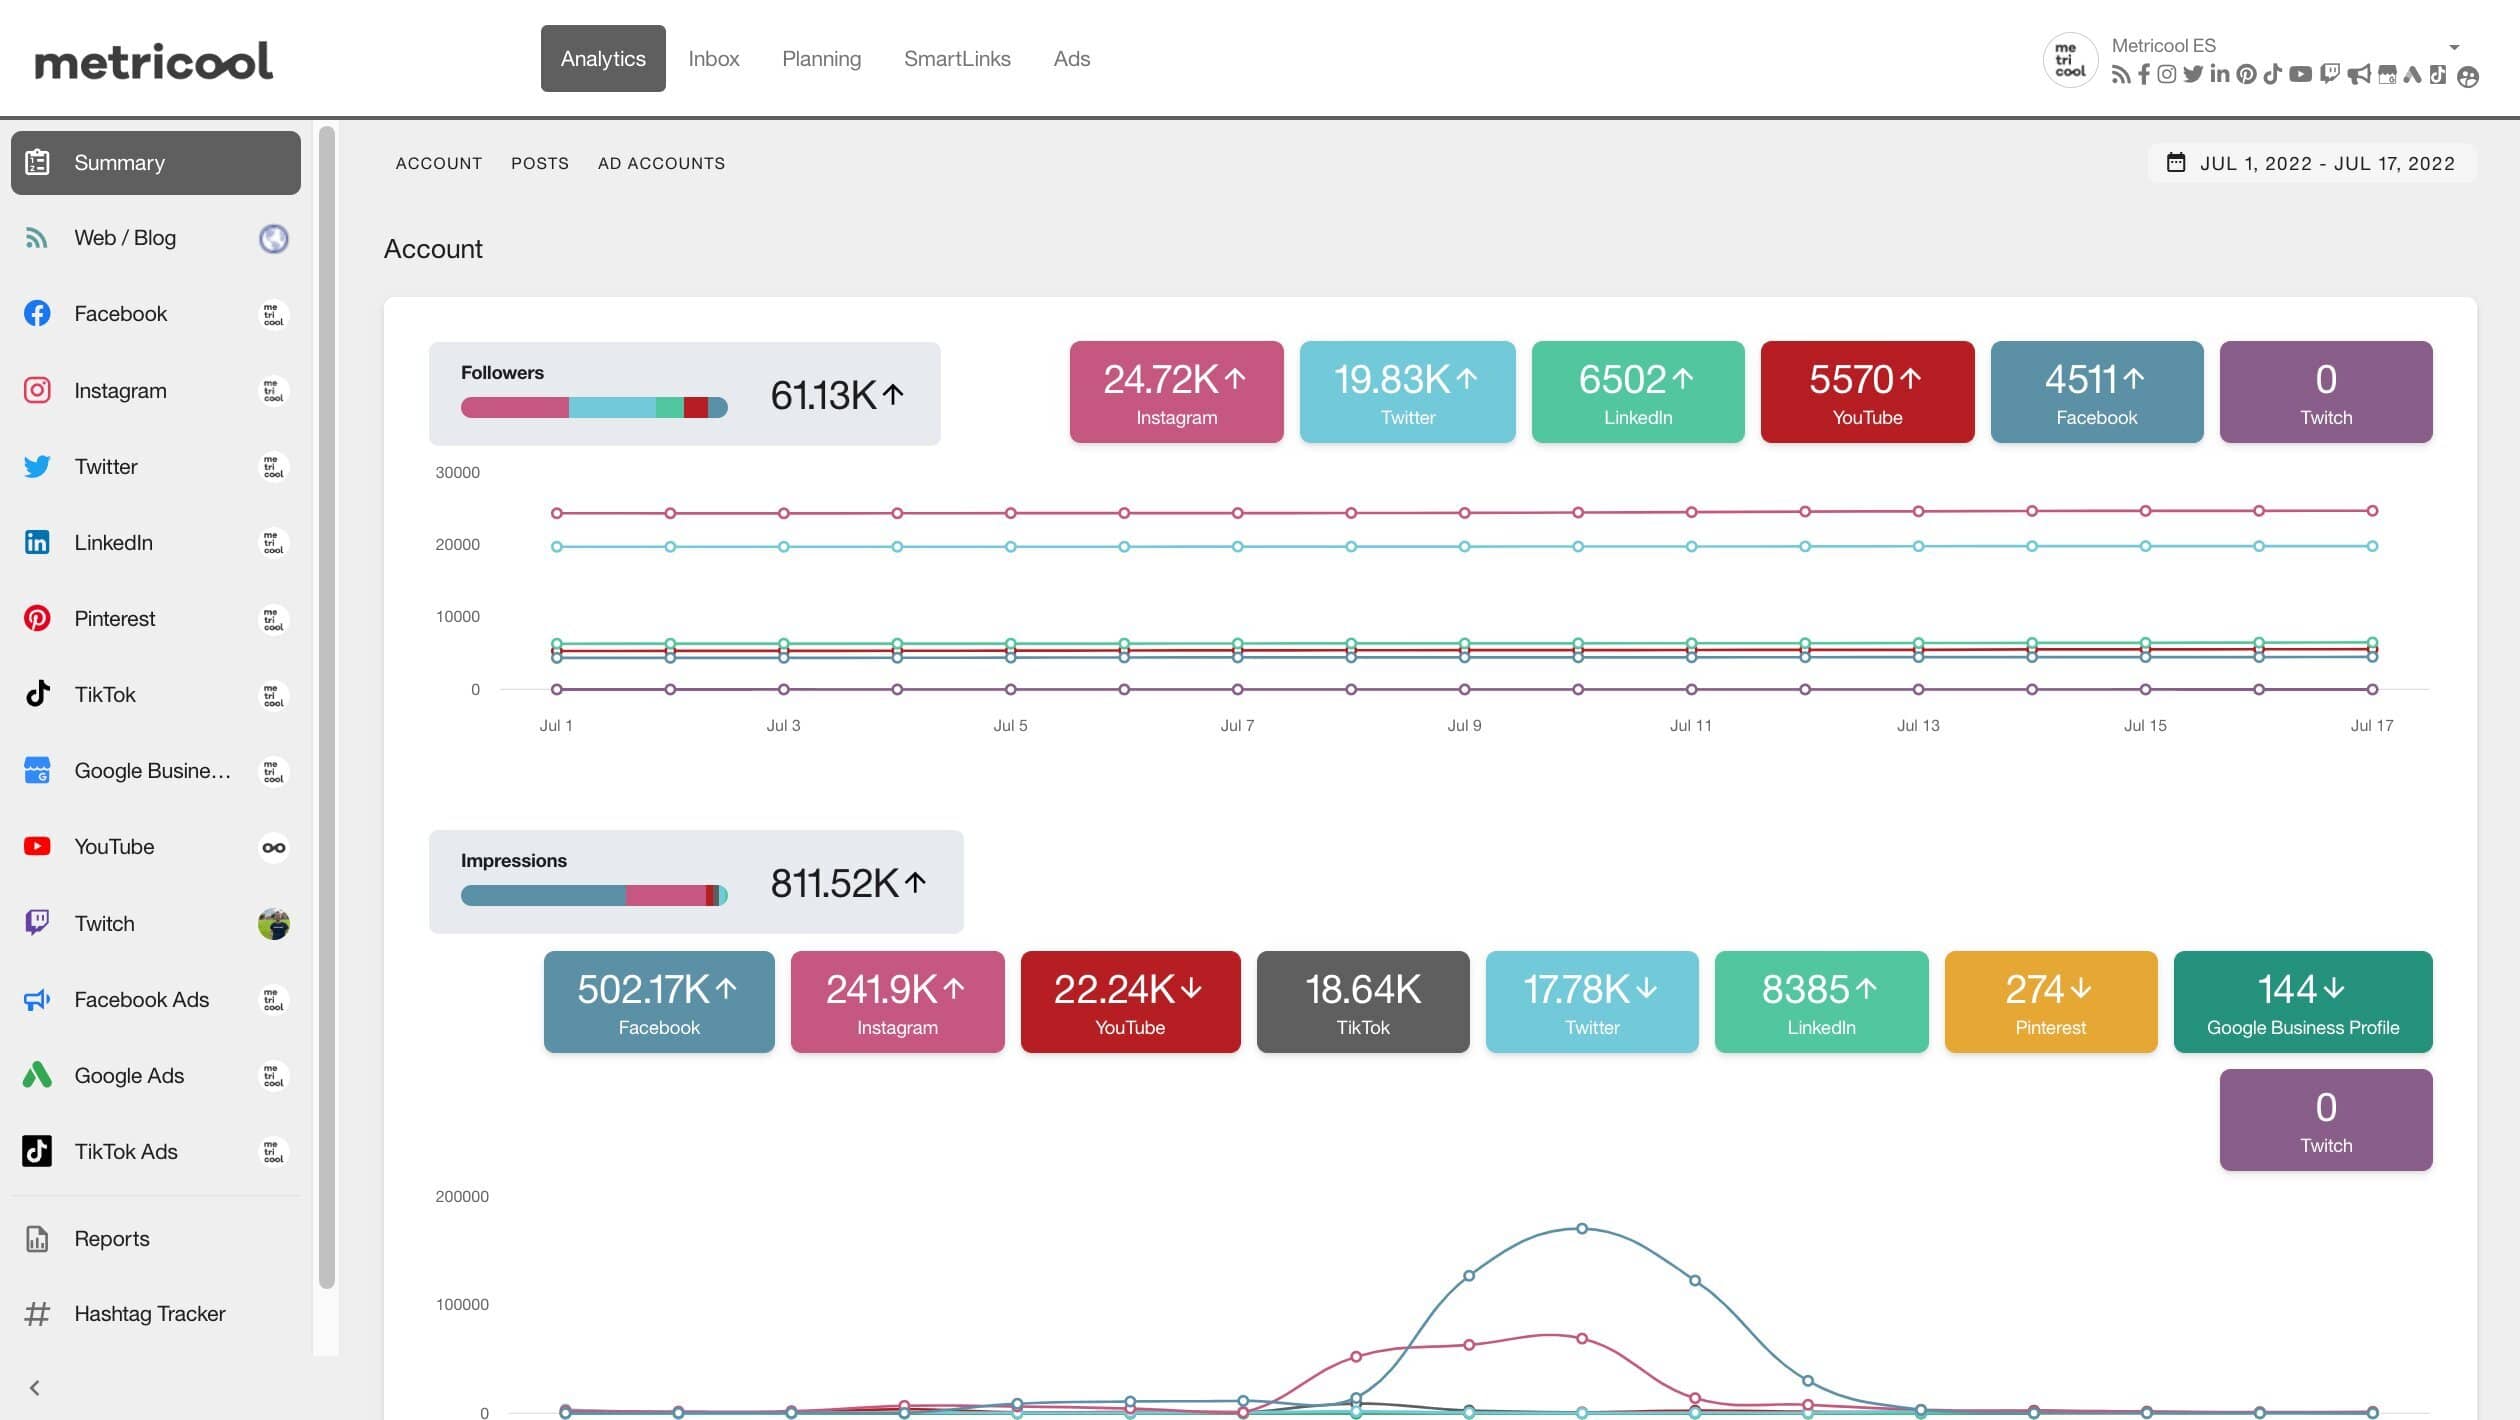Select the TikTok Ads icon

(37, 1151)
